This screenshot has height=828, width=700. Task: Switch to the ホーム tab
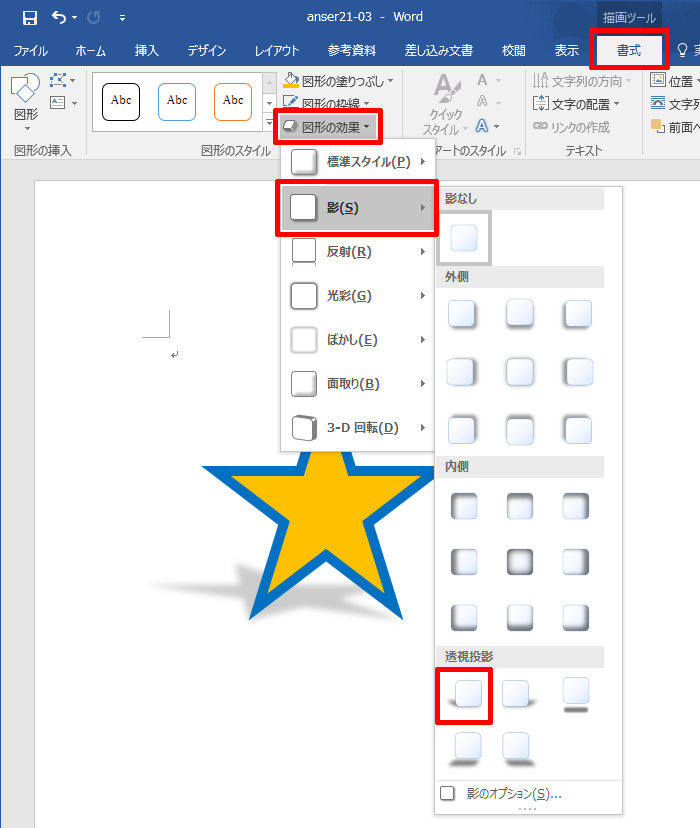click(90, 51)
